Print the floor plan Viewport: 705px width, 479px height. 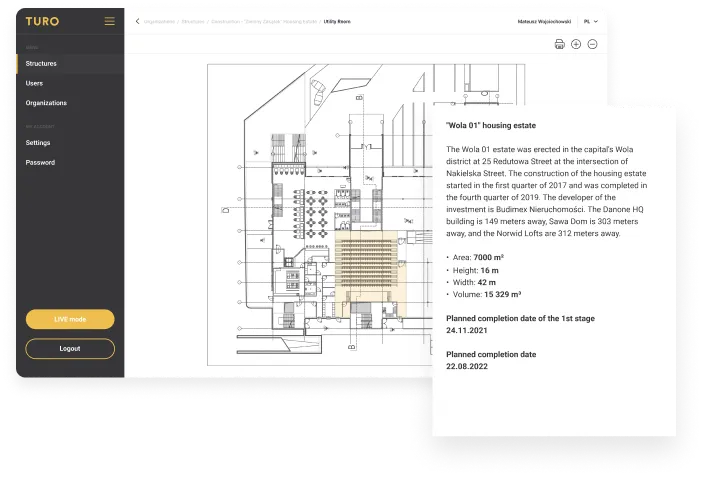tap(559, 44)
